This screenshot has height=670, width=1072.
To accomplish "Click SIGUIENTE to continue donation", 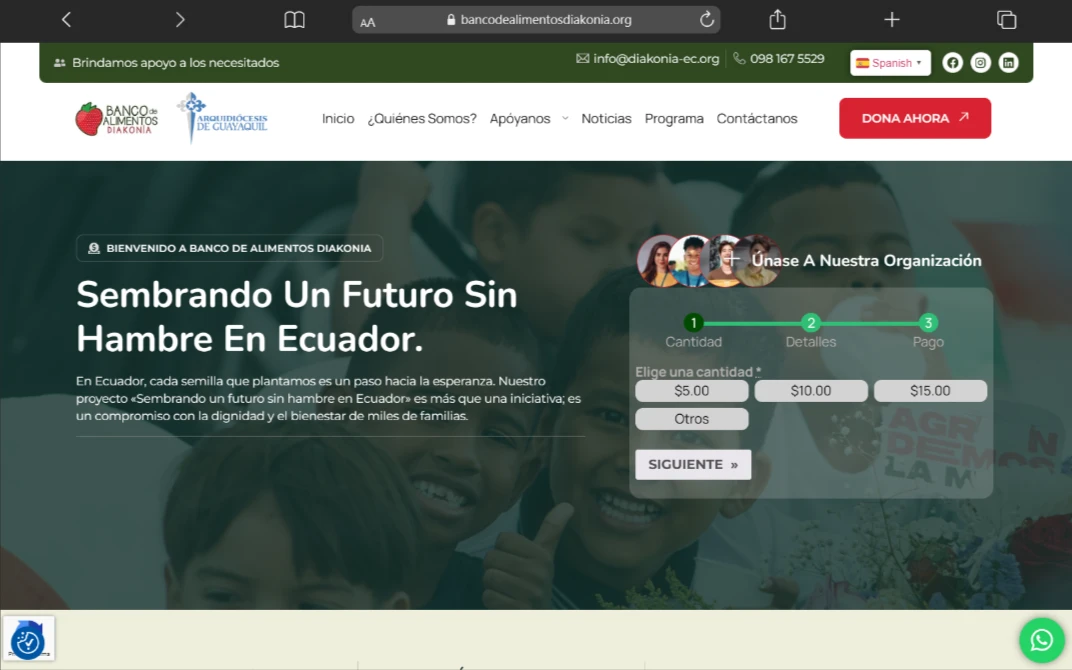I will coord(692,464).
